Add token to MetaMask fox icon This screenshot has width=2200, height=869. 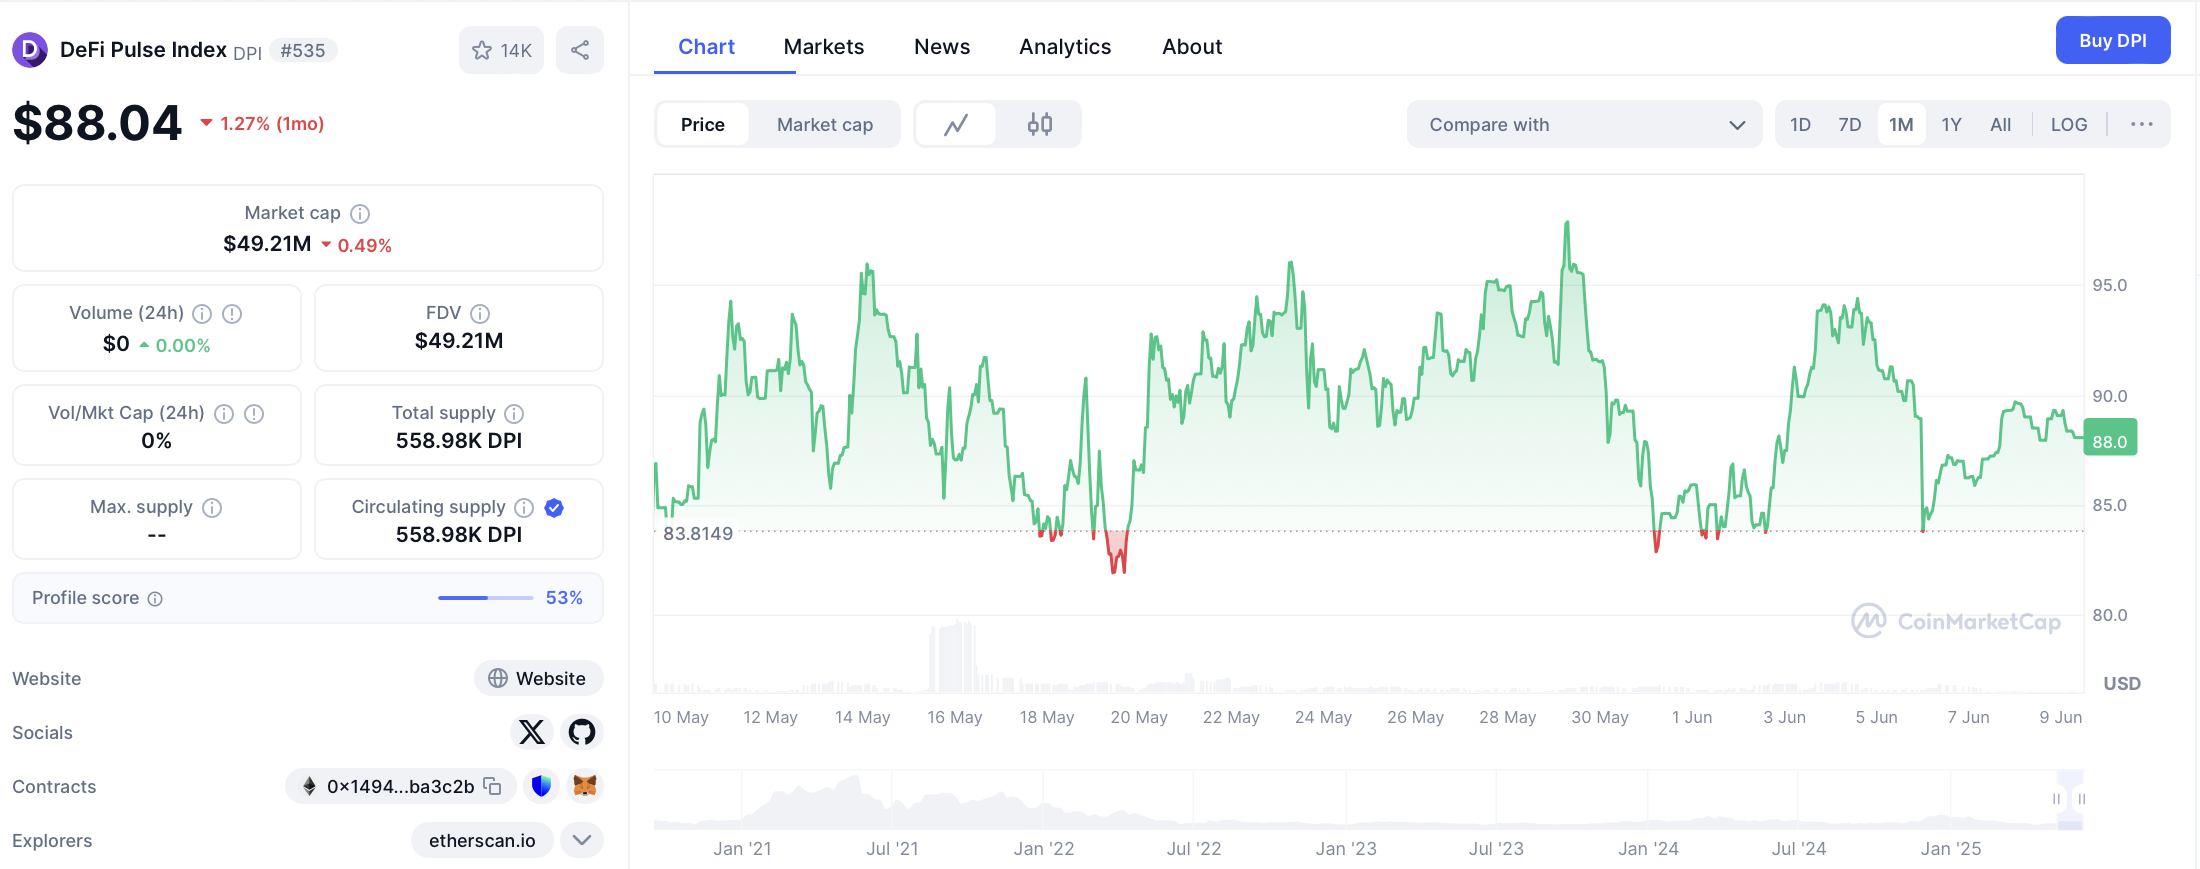tap(585, 786)
